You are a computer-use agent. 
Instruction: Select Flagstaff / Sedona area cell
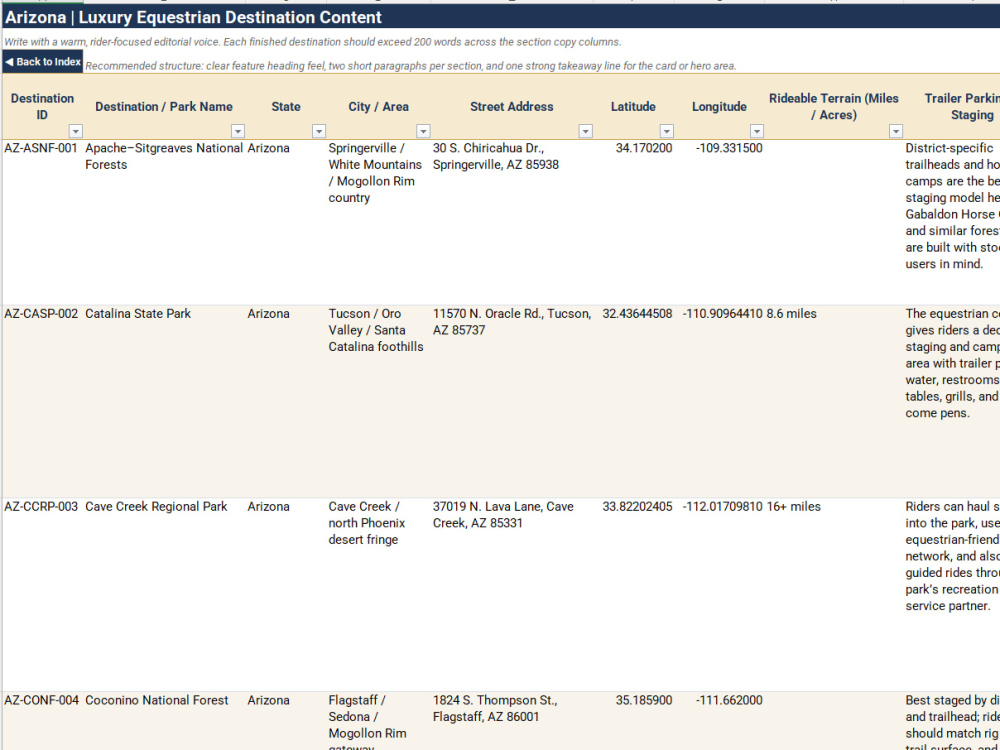tap(379, 721)
